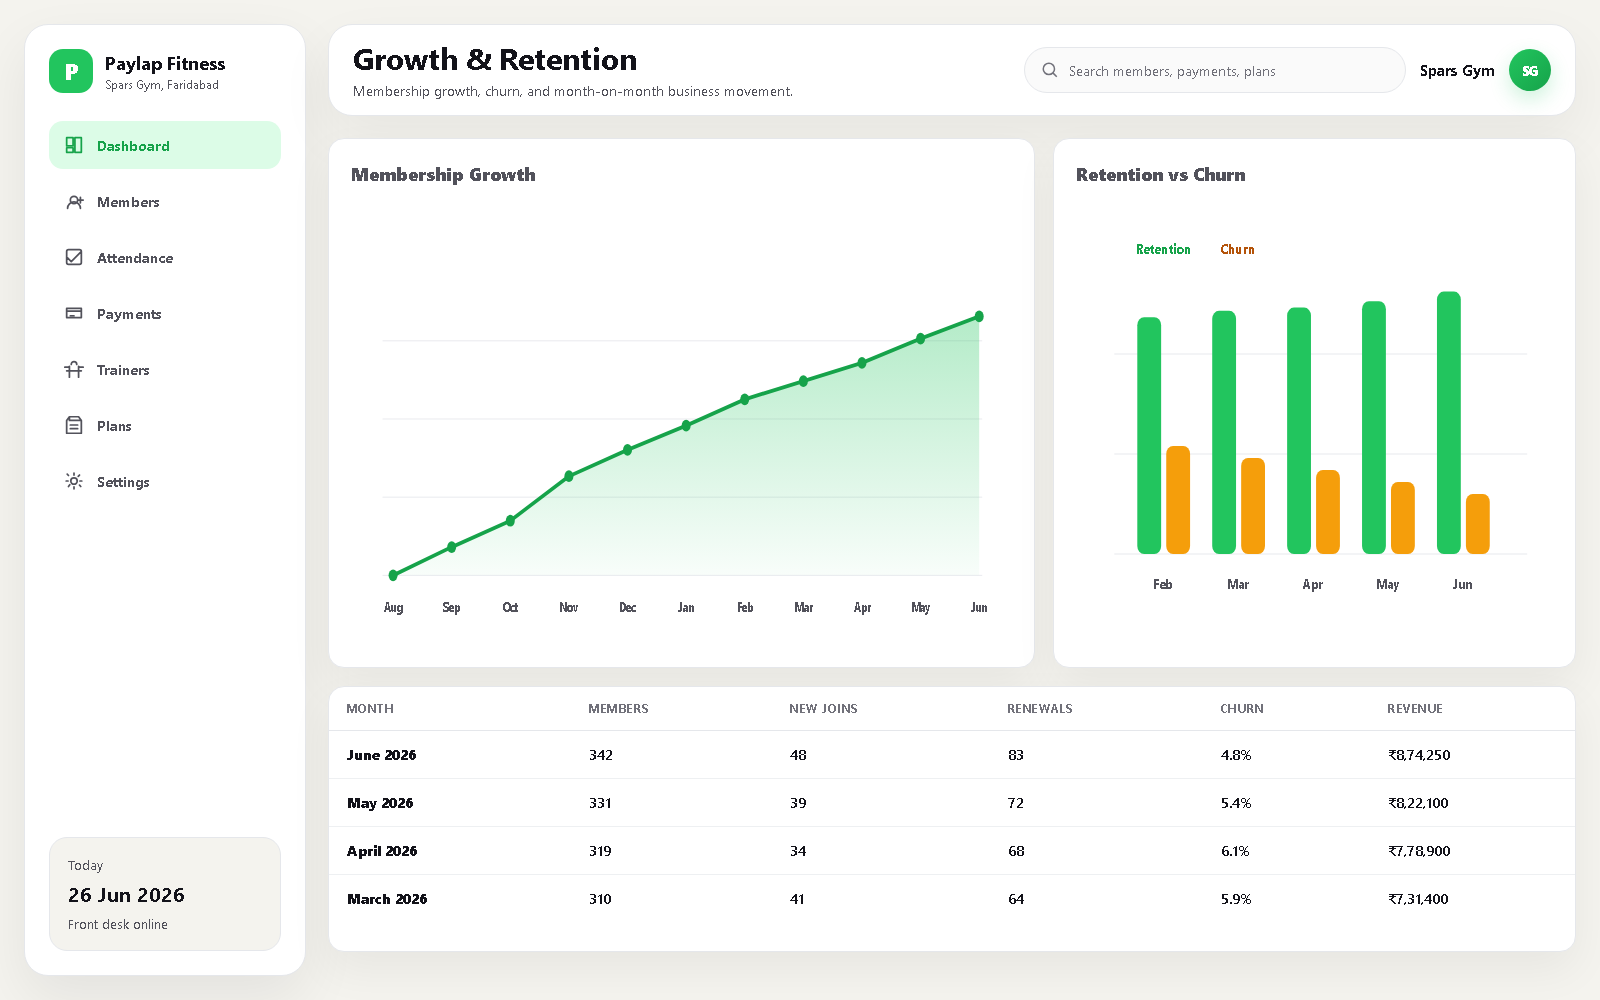The width and height of the screenshot is (1600, 1000).
Task: Click the Jun data point on growth line
Action: click(979, 316)
